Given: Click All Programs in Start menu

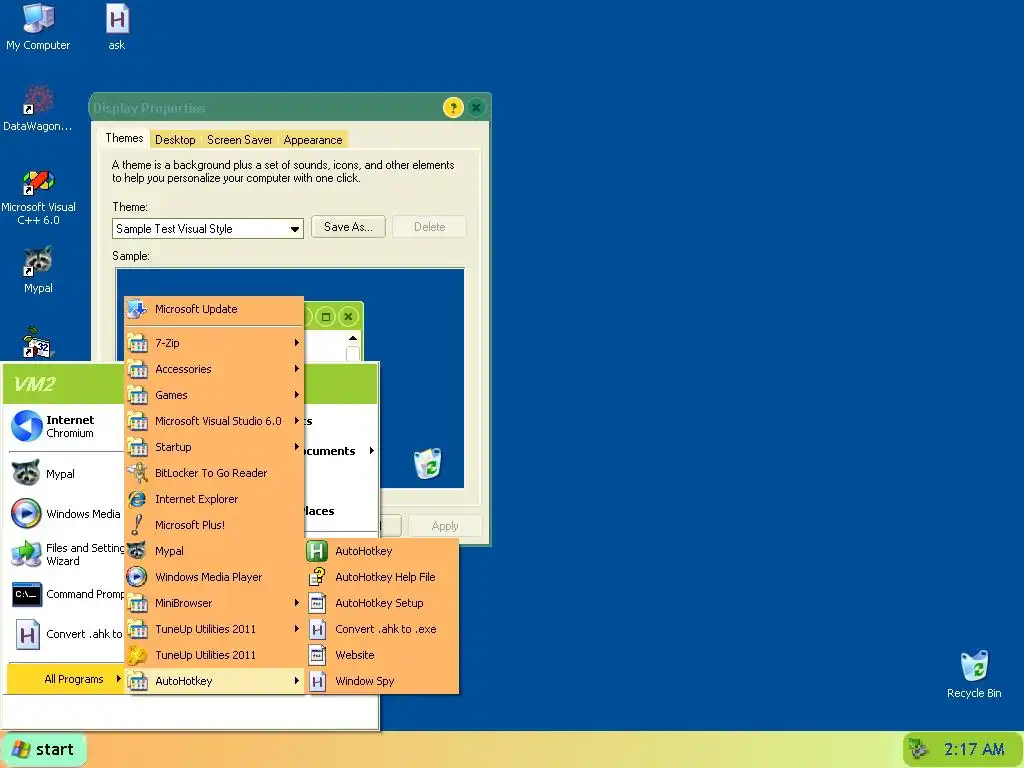Looking at the screenshot, I should pos(65,679).
